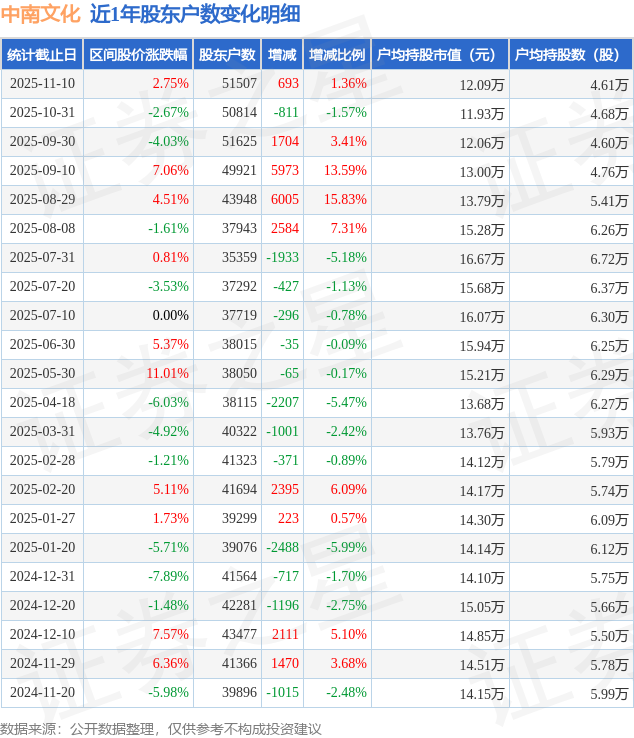Click the 增减 column header
The width and height of the screenshot is (634, 738).
[x=282, y=55]
